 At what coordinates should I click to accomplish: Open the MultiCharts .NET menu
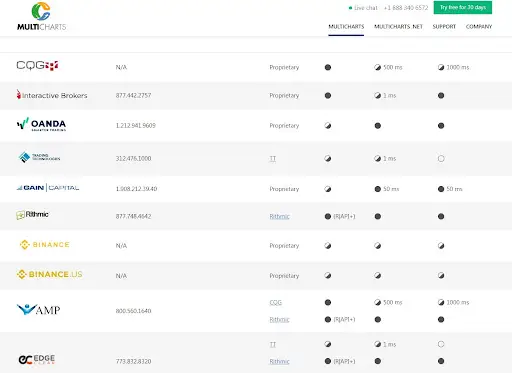pyautogui.click(x=398, y=26)
